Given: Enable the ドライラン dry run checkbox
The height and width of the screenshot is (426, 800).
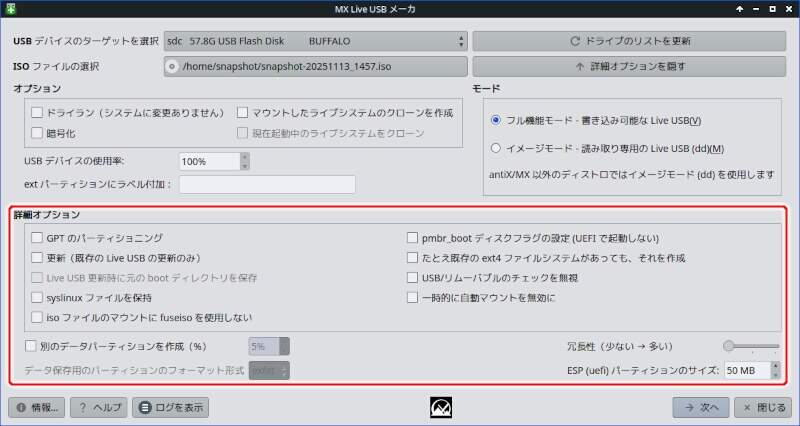Looking at the screenshot, I should [37, 113].
